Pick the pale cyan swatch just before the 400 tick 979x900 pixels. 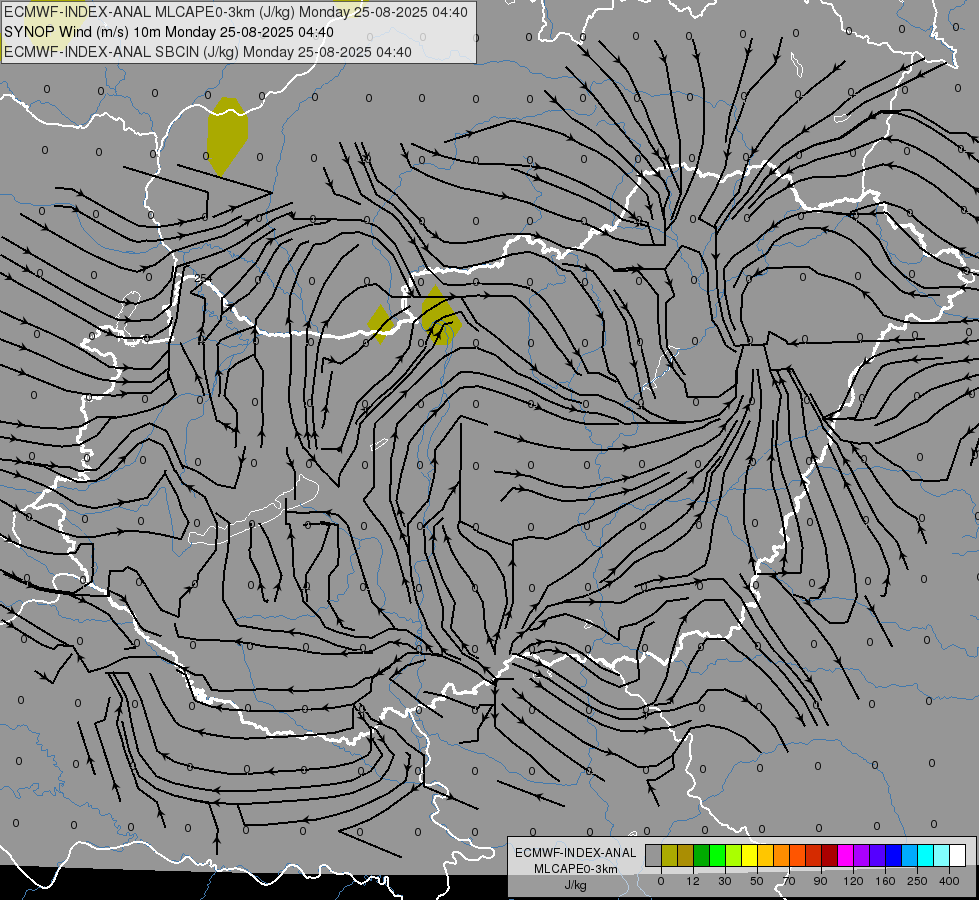pos(942,855)
